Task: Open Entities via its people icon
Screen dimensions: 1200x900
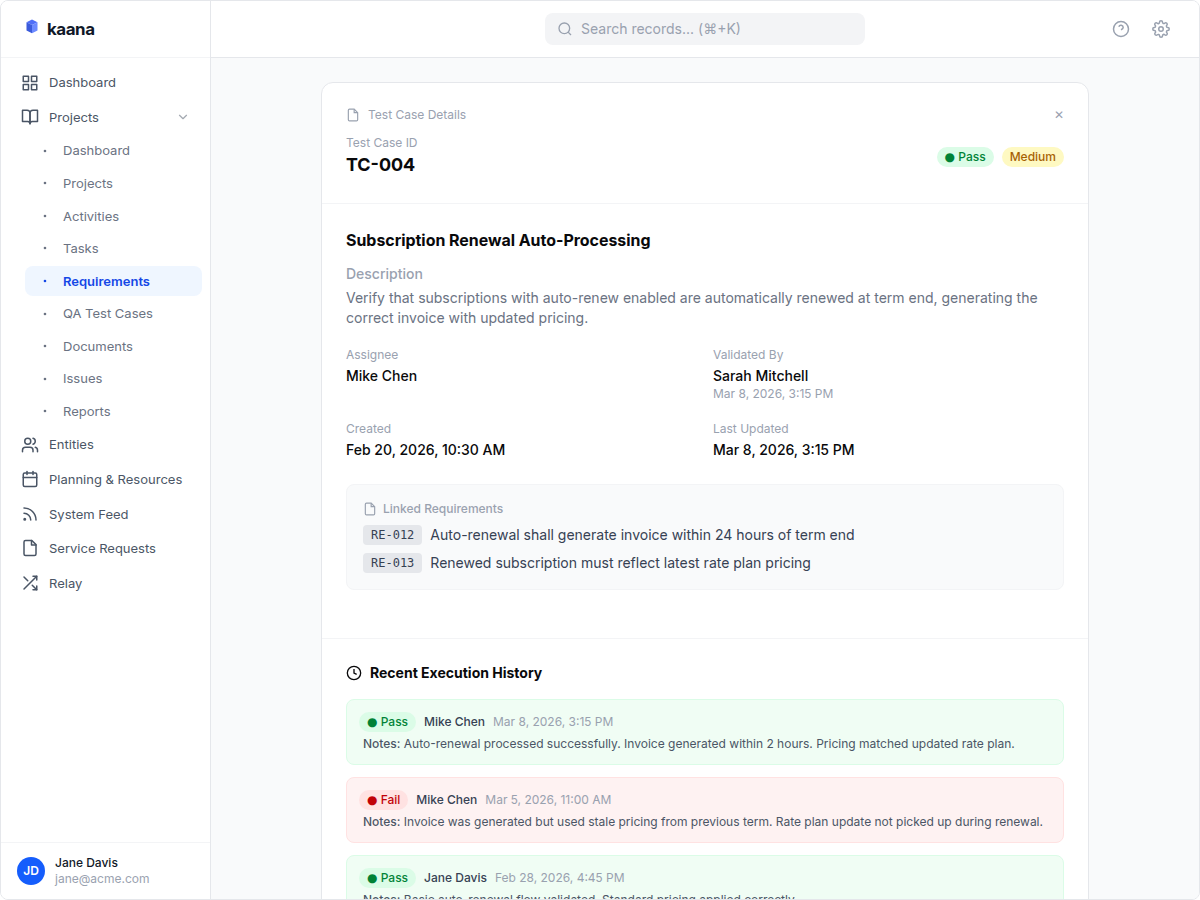Action: (31, 444)
